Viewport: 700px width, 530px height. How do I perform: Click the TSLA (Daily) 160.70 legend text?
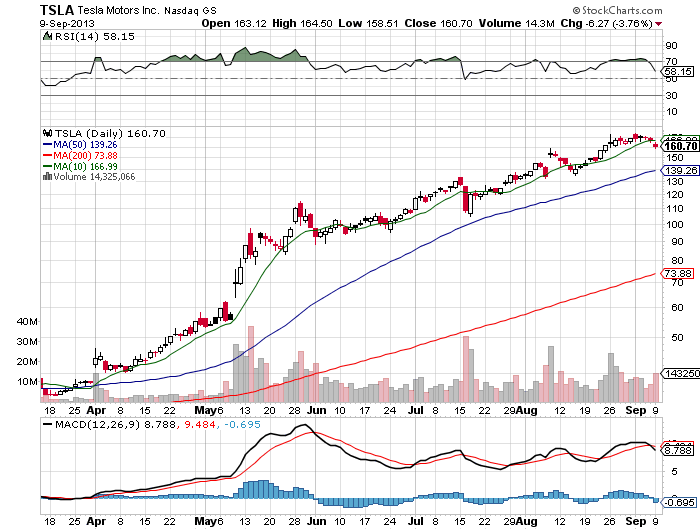pos(110,133)
